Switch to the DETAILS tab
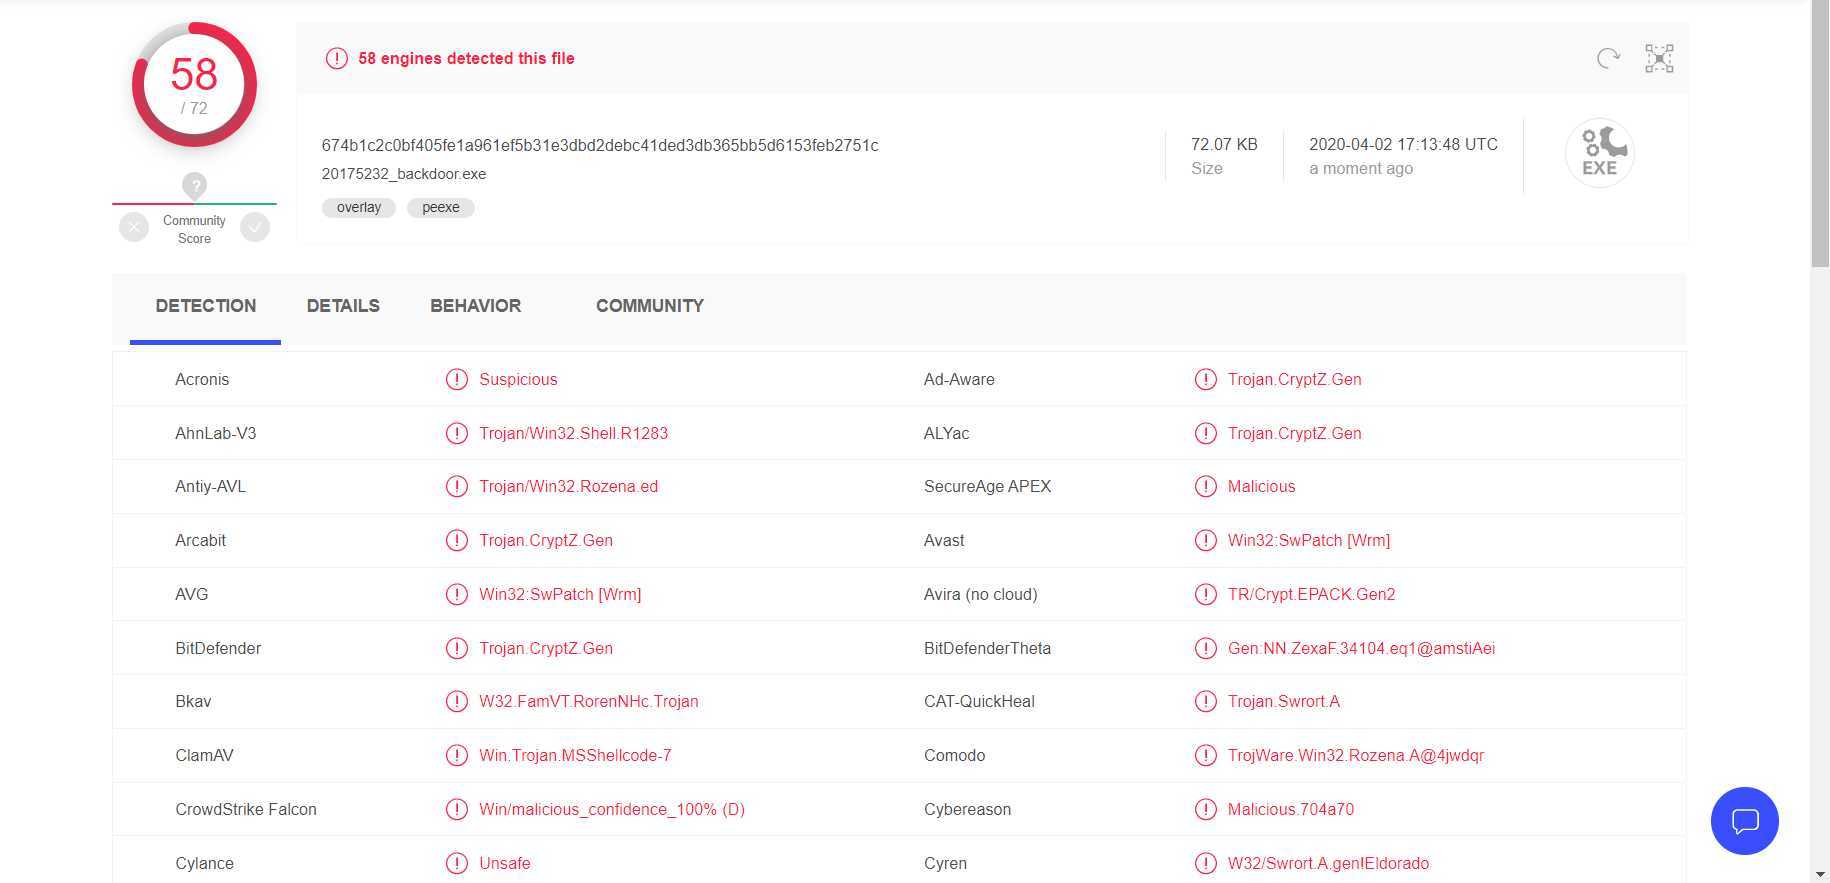This screenshot has height=883, width=1830. pos(343,306)
